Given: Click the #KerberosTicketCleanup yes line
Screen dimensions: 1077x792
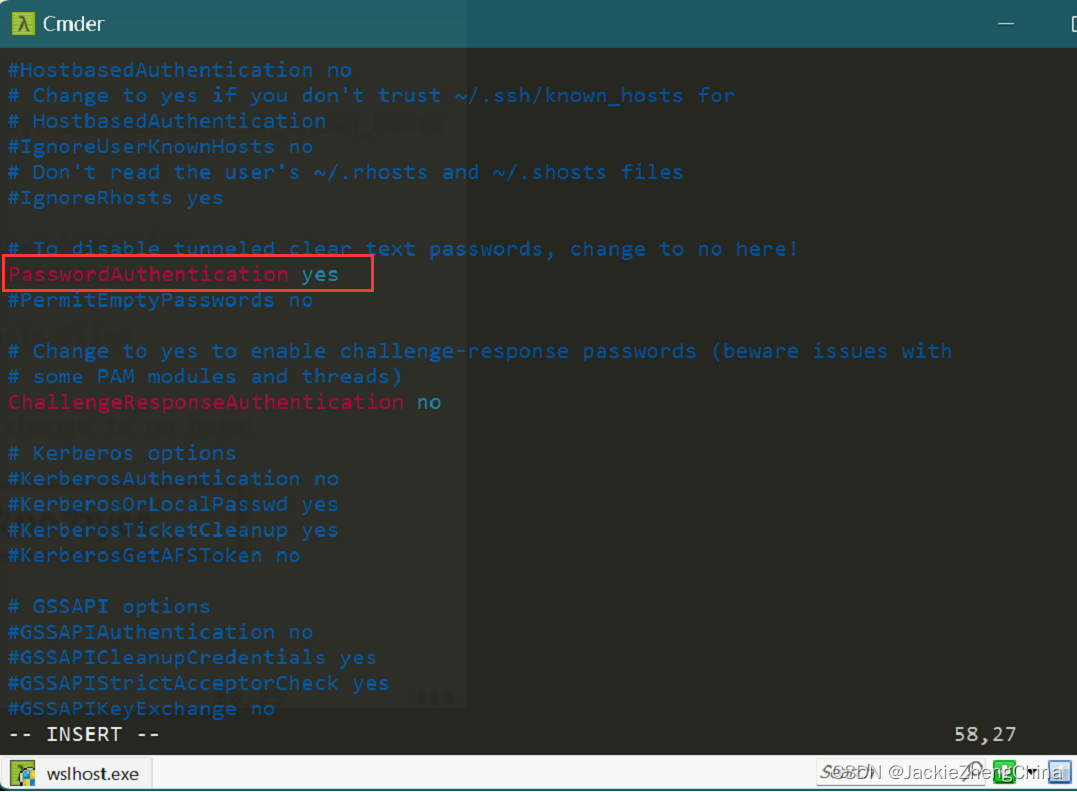Looking at the screenshot, I should [x=173, y=530].
